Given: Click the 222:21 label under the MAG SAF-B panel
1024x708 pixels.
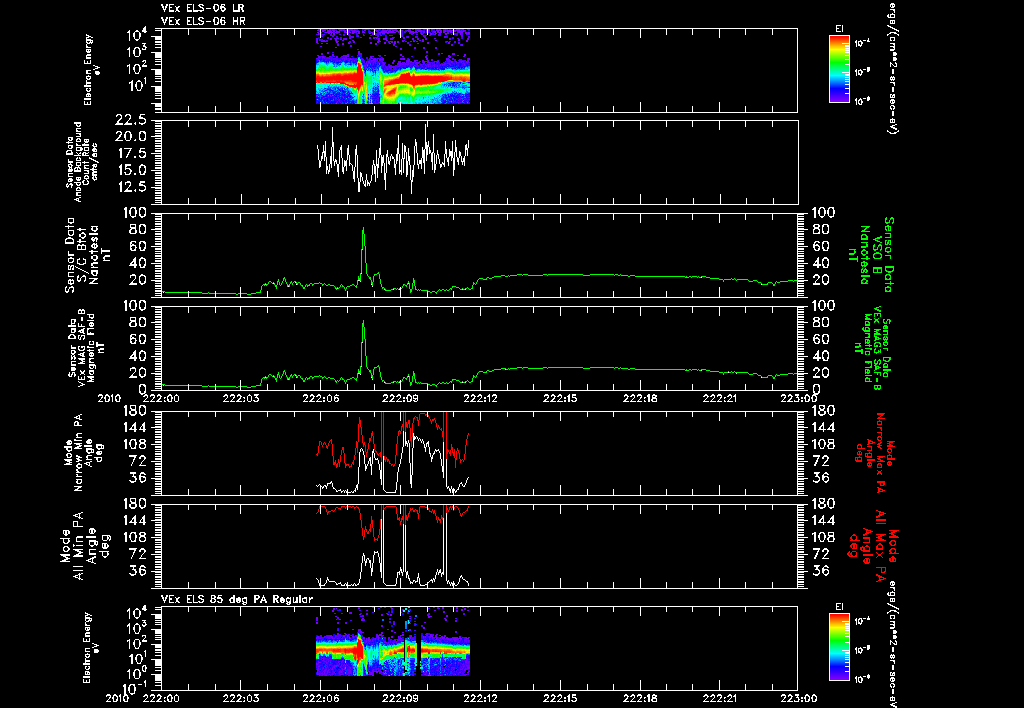Looking at the screenshot, I should [720, 398].
